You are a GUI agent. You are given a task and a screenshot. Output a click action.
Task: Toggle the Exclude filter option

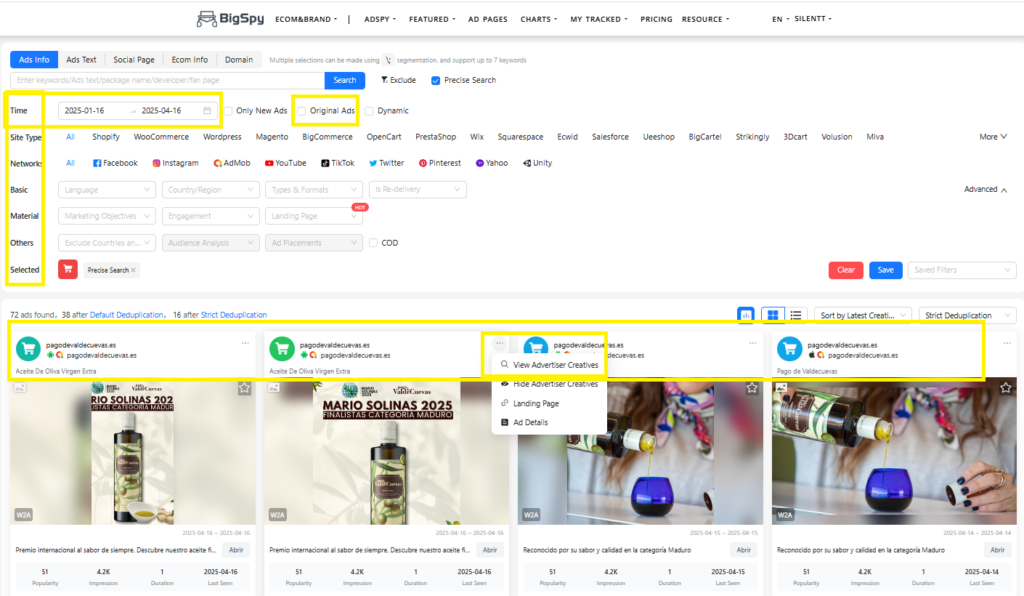pos(398,80)
